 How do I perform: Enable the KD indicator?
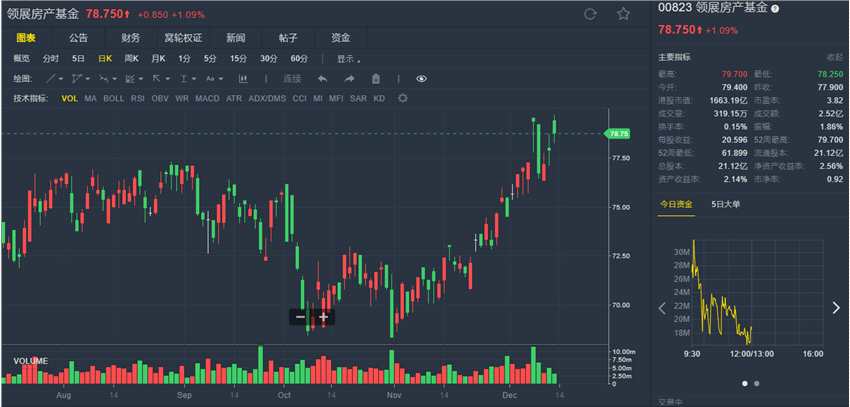tap(379, 99)
